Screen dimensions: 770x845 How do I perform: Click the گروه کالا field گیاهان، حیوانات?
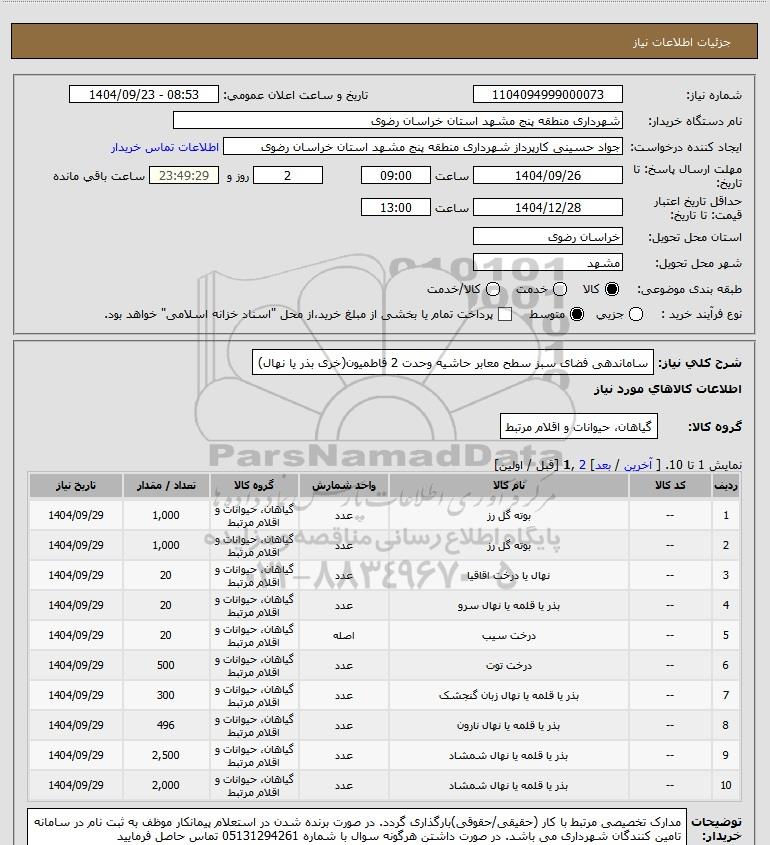tap(579, 426)
